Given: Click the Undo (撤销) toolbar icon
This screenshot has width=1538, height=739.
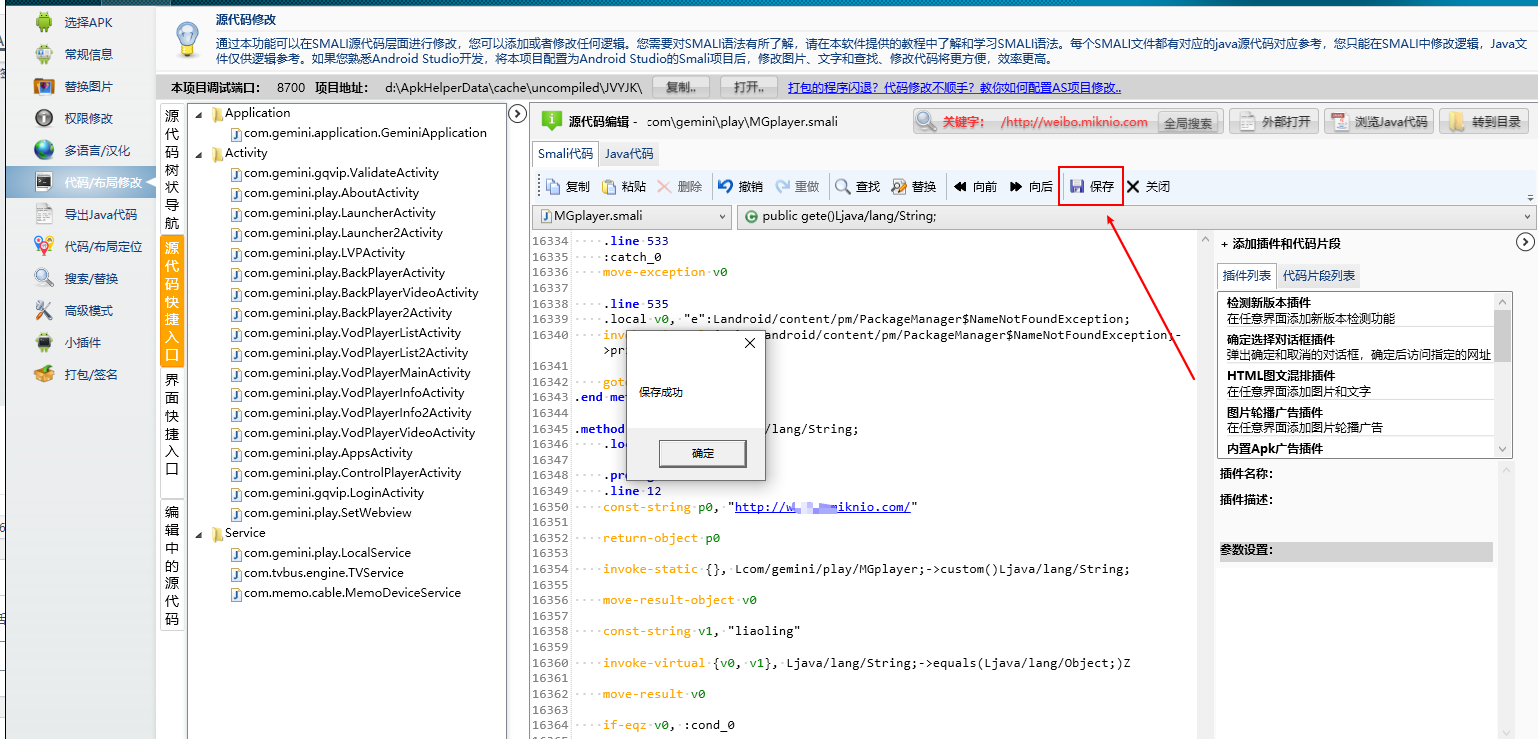Looking at the screenshot, I should click(726, 187).
